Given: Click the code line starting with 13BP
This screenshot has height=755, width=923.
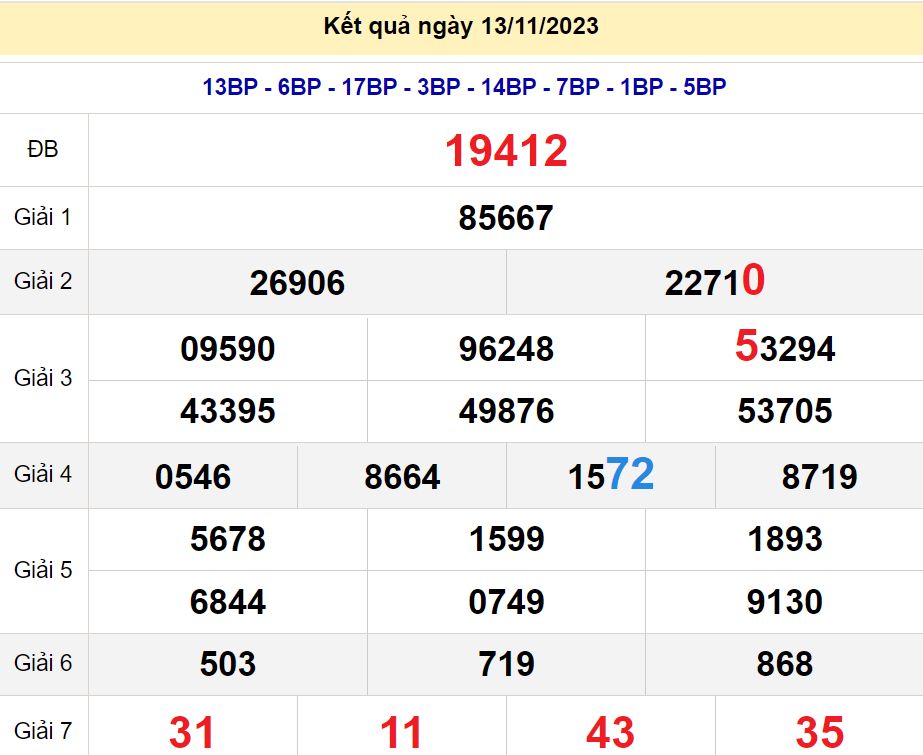Looking at the screenshot, I should [x=463, y=87].
